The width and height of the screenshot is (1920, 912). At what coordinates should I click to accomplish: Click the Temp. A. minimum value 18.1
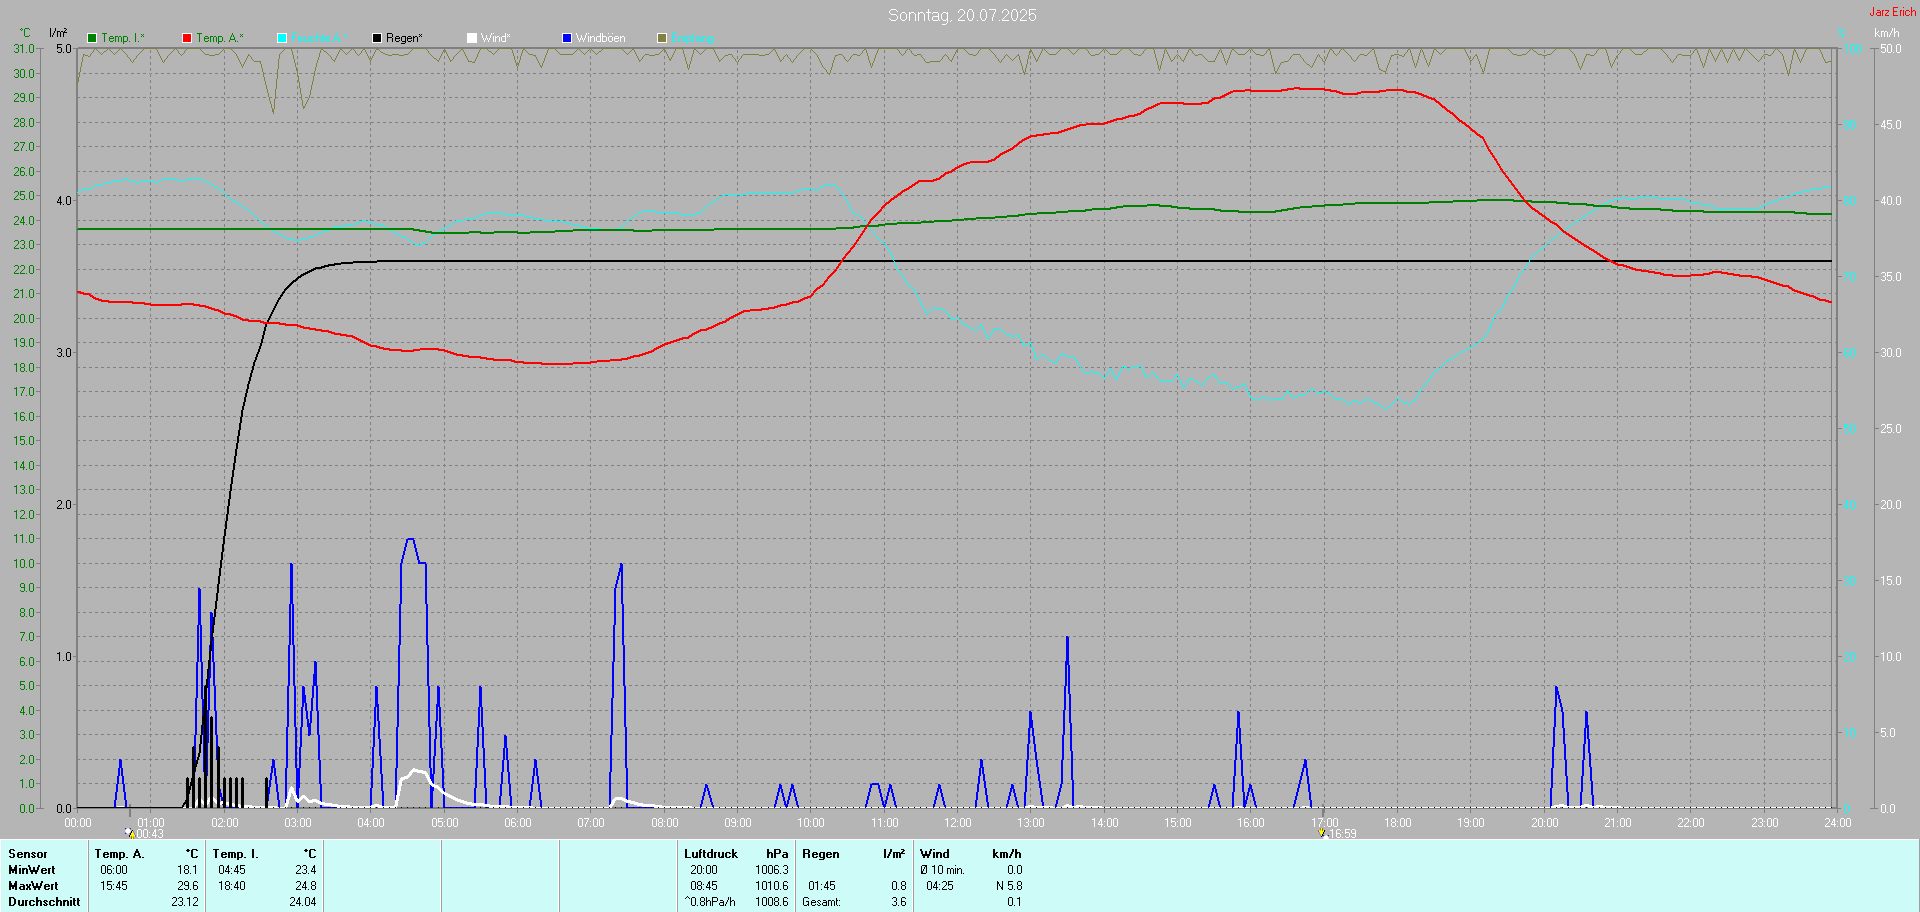coord(188,870)
